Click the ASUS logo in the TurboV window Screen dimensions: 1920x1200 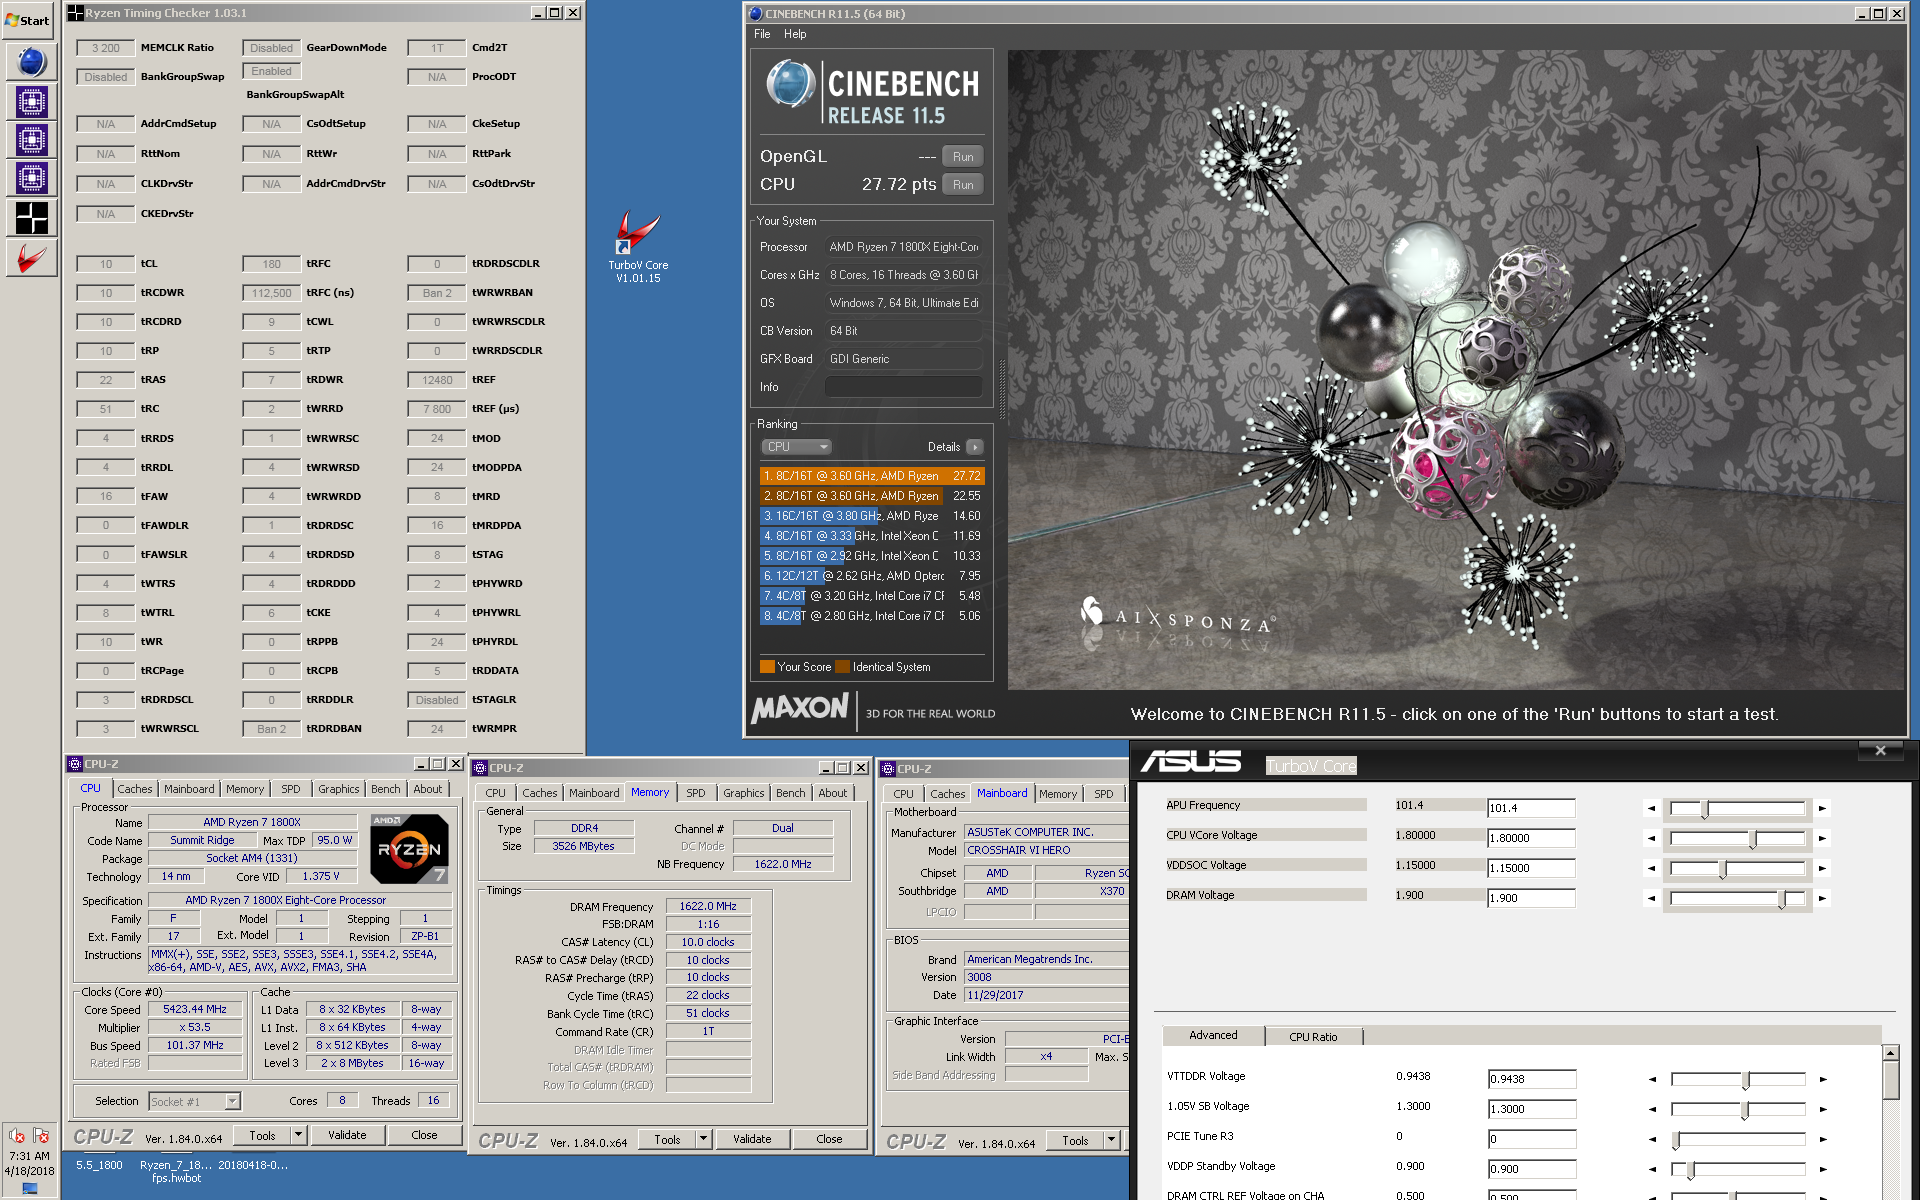[x=1191, y=763]
